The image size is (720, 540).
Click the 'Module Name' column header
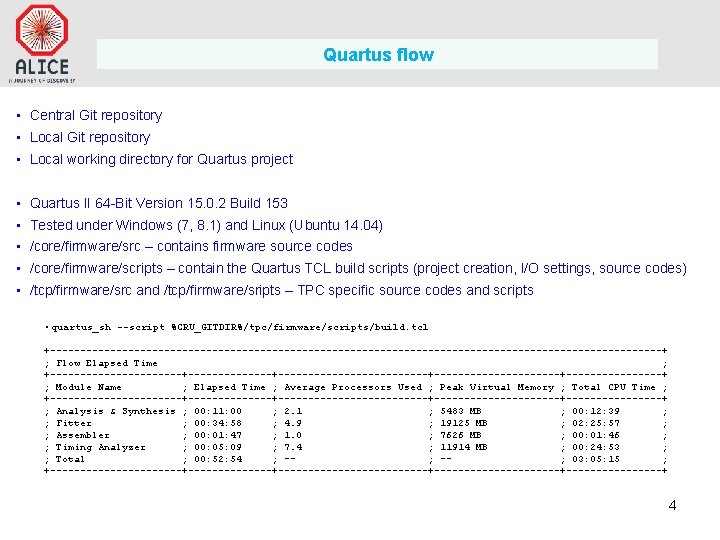(89, 387)
